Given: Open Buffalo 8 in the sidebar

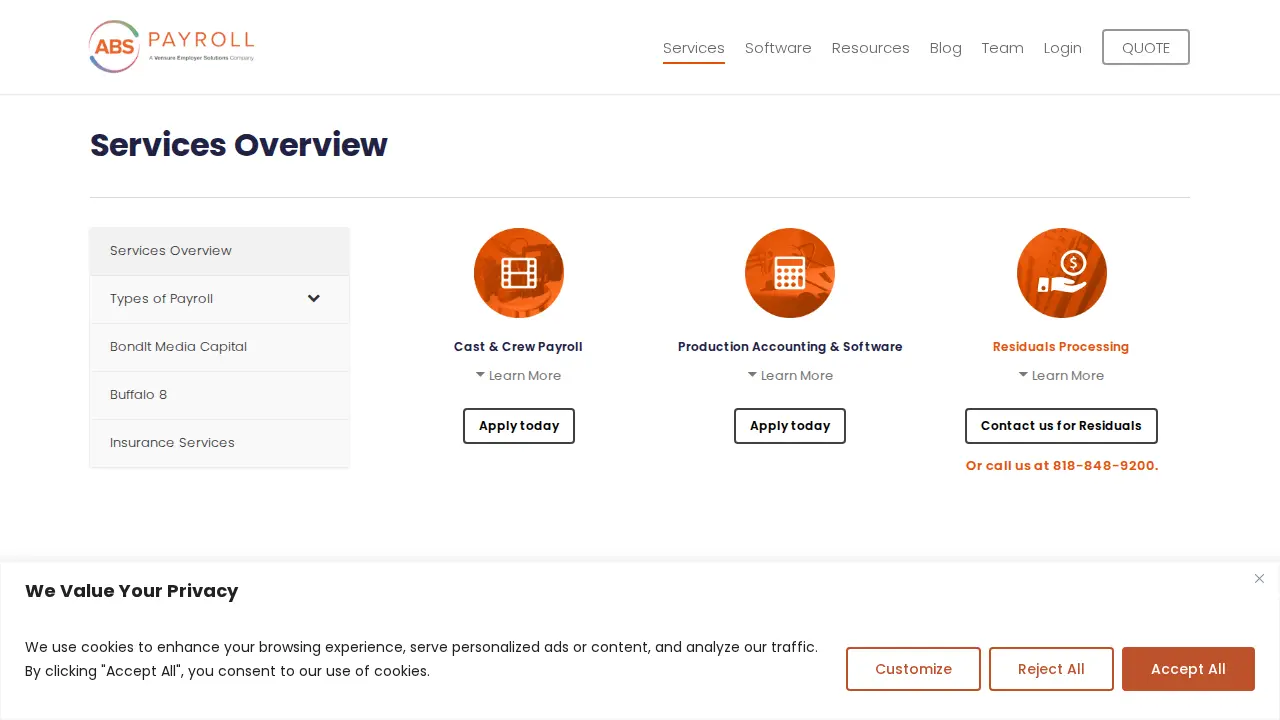Looking at the screenshot, I should click(220, 395).
